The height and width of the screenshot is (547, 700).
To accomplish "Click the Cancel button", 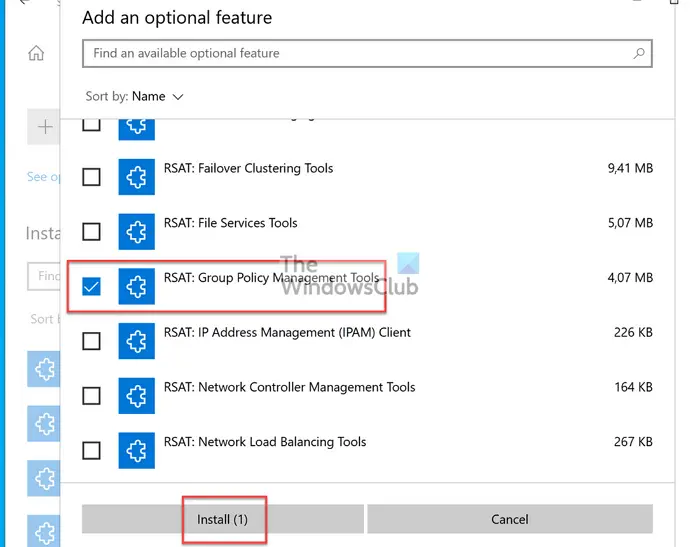I will tap(510, 519).
